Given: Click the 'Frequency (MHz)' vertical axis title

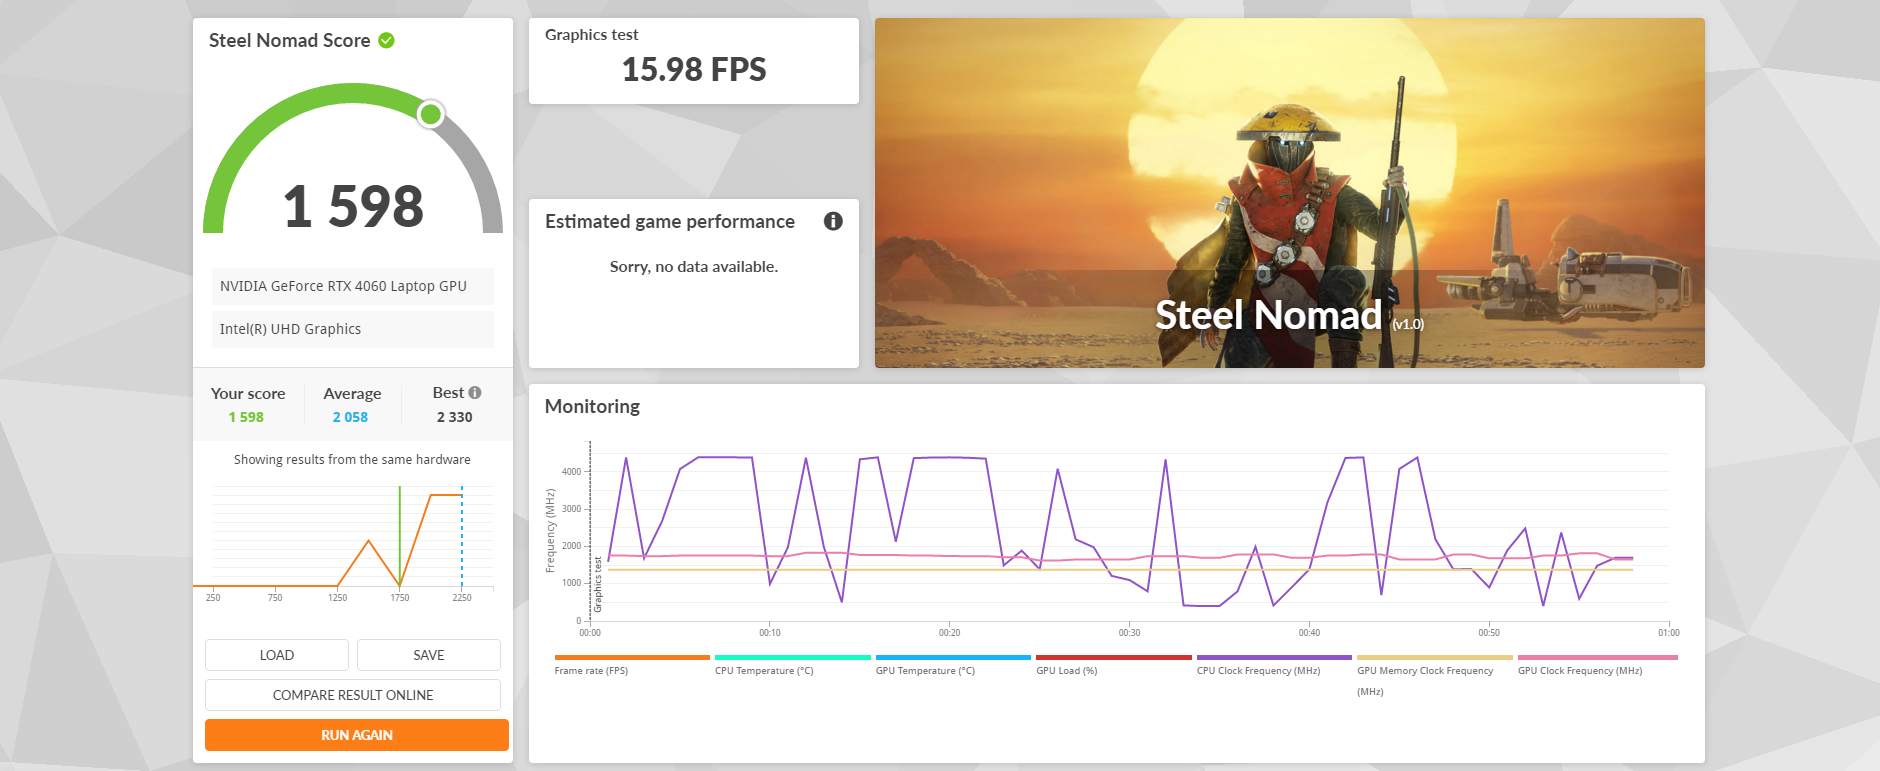Looking at the screenshot, I should click(550, 530).
